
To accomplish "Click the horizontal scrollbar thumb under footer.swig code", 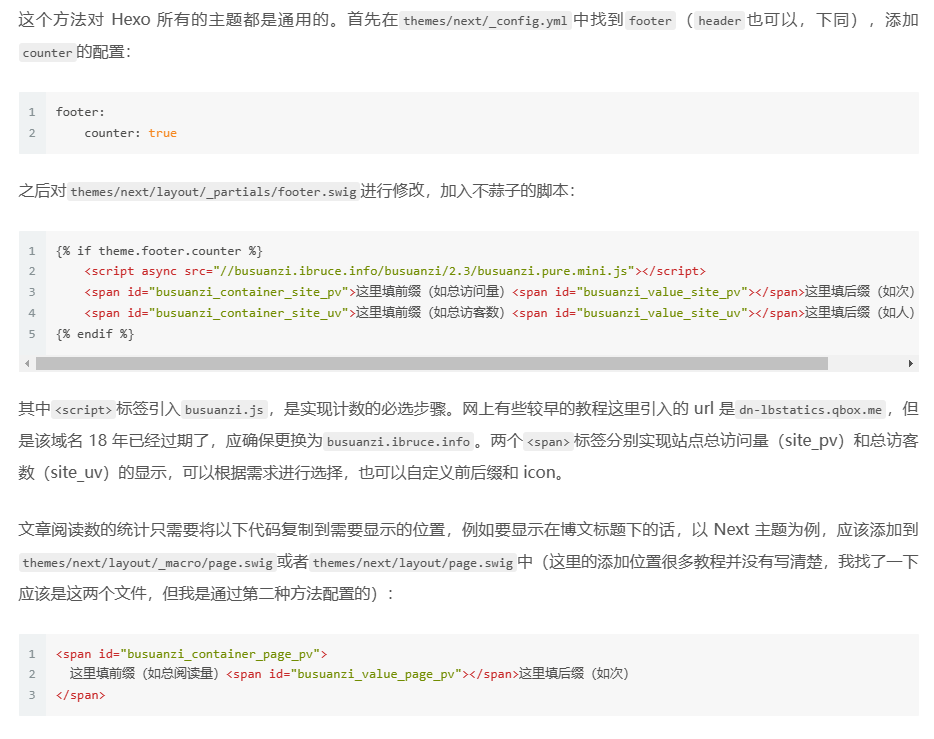I will (x=430, y=364).
